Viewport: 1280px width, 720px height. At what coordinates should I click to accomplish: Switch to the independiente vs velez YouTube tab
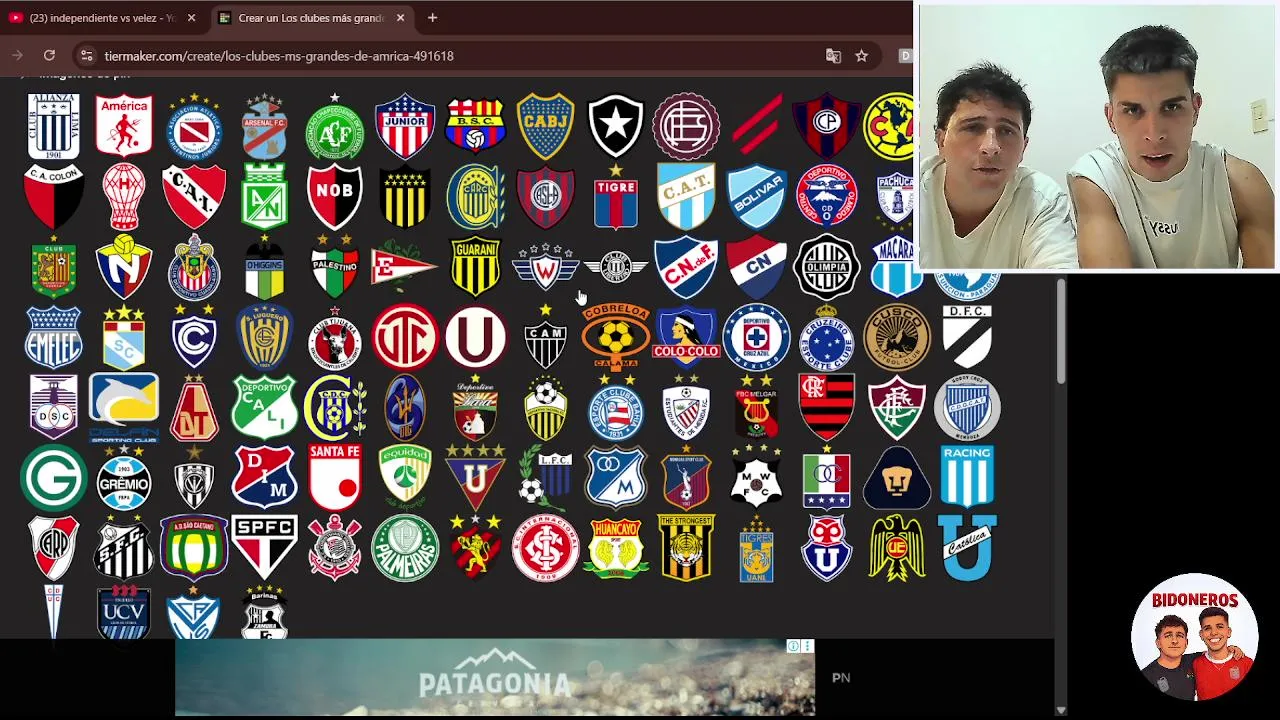[x=93, y=18]
